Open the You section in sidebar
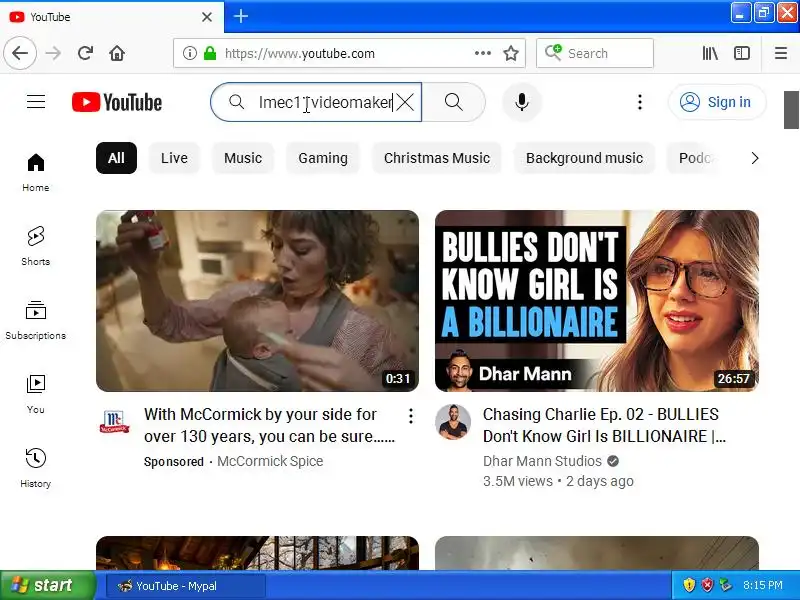This screenshot has width=800, height=600. coord(36,394)
